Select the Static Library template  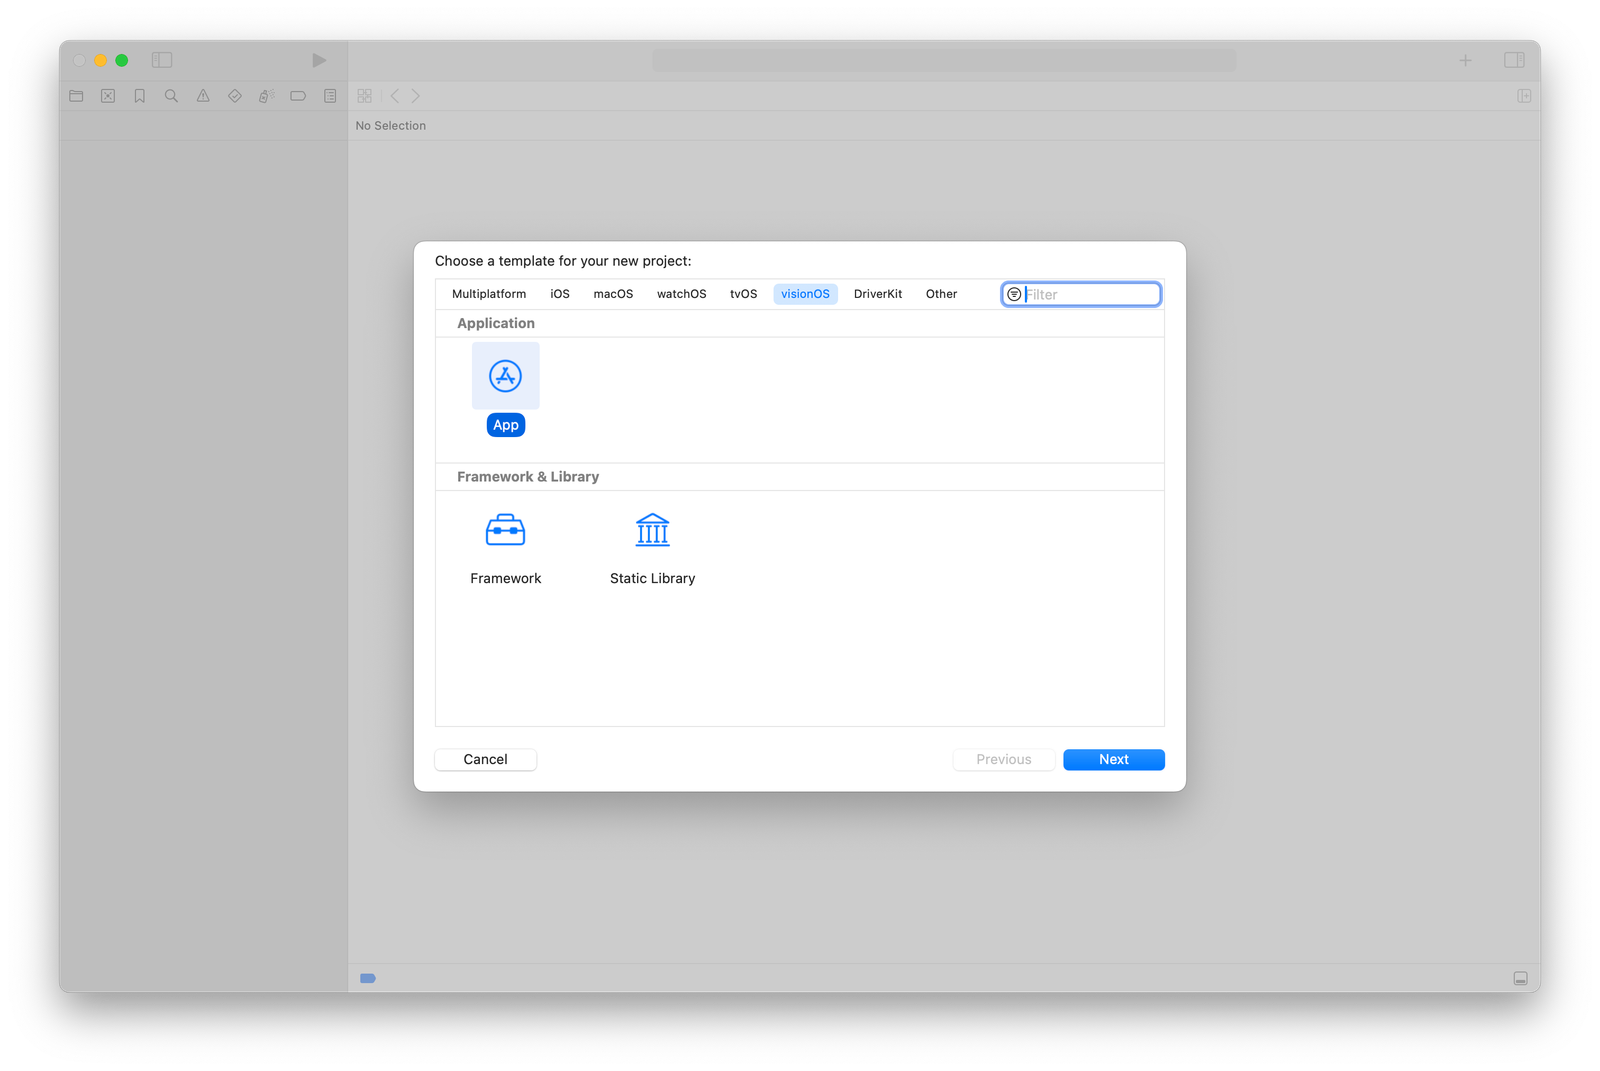click(651, 545)
